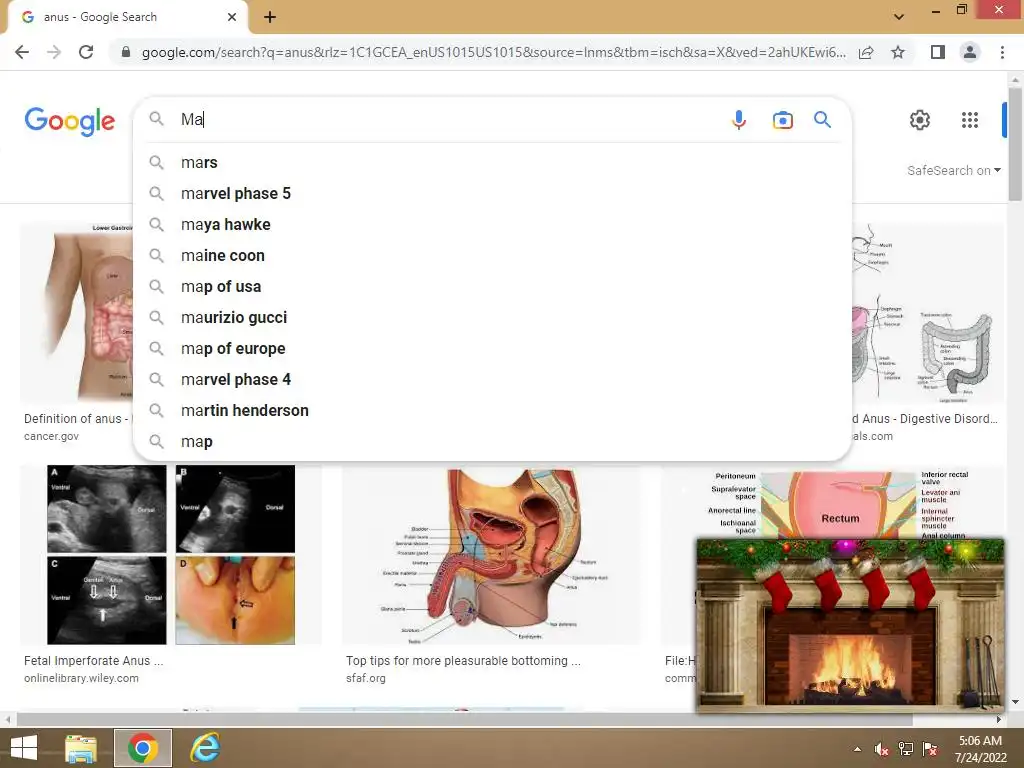The width and height of the screenshot is (1024, 768).
Task: Click the voice search microphone icon
Action: [739, 120]
